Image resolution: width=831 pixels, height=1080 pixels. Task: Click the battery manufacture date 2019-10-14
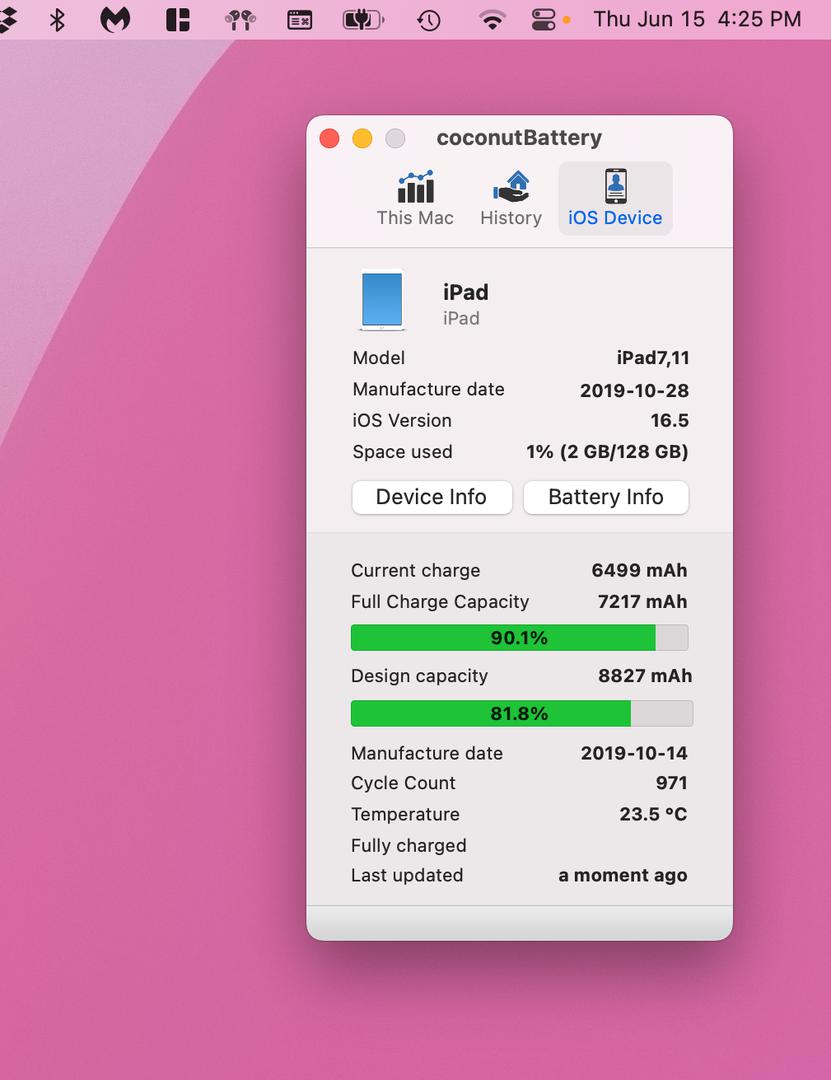[634, 753]
